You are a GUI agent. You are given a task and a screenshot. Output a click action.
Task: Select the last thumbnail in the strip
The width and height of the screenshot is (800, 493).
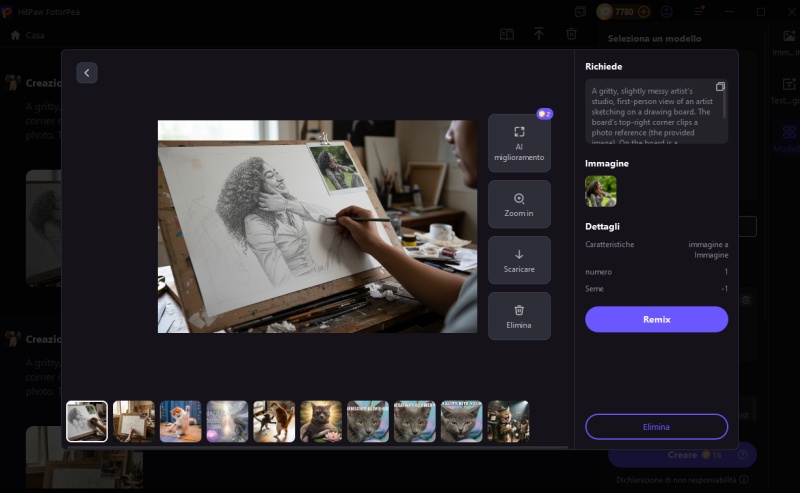click(x=507, y=421)
